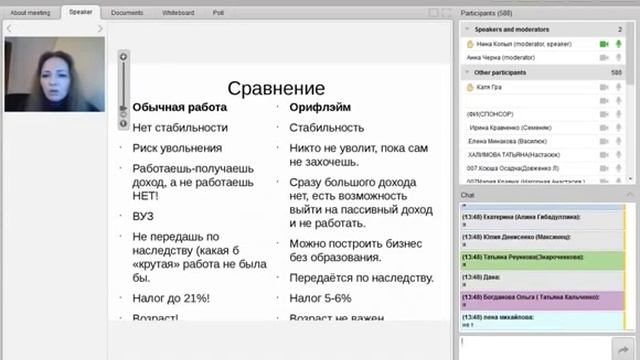Open the Poll tab
This screenshot has height=360, width=640.
click(218, 13)
